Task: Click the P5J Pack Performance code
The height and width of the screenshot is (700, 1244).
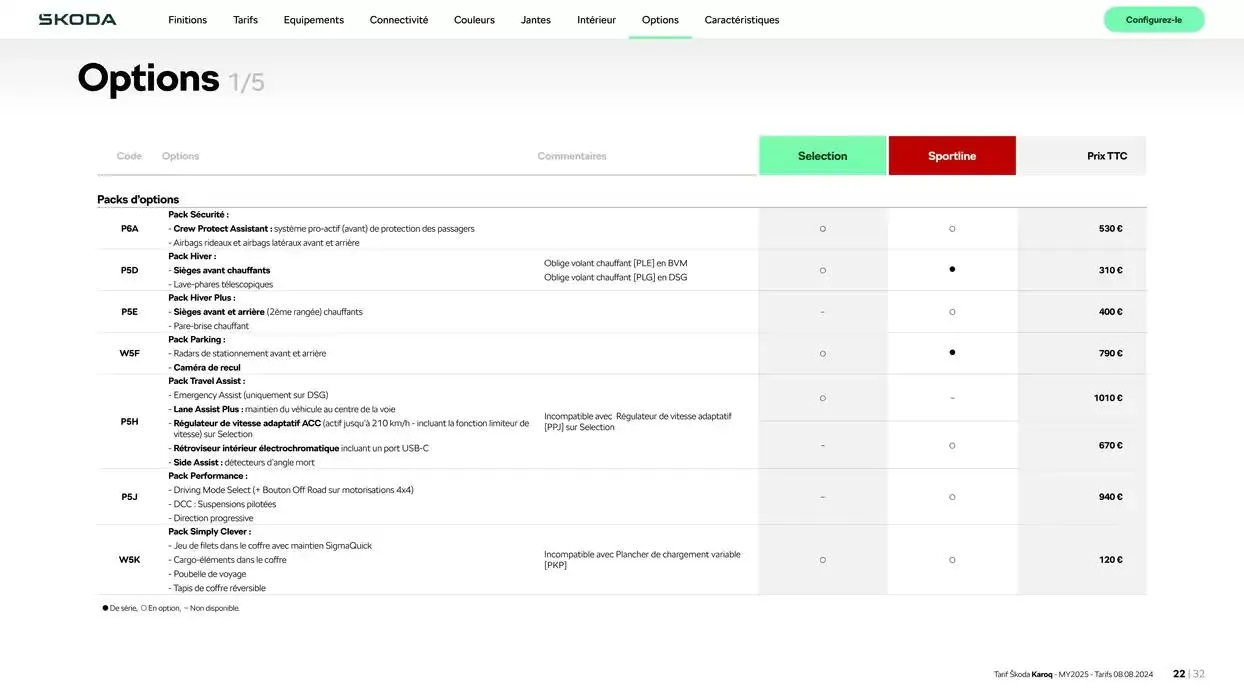Action: point(129,497)
